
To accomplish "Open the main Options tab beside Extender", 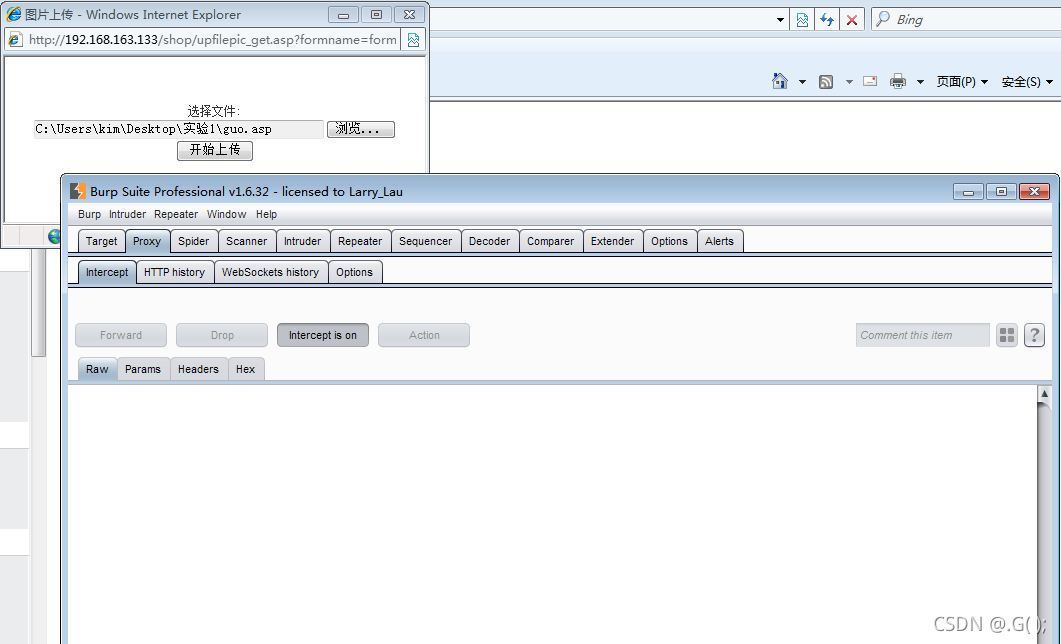I will (669, 241).
